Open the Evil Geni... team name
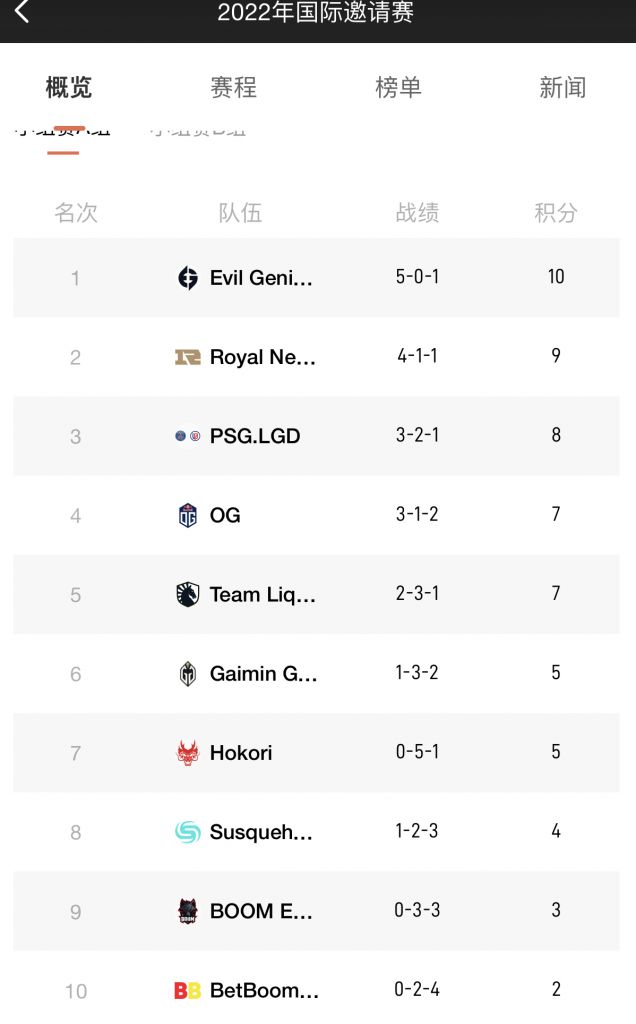This screenshot has width=636, height=1024. (x=261, y=278)
